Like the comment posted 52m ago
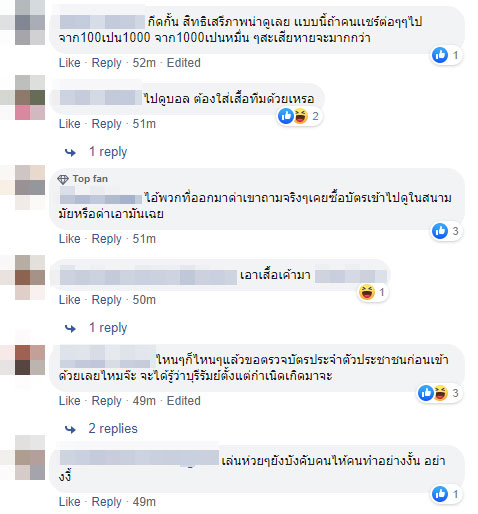The image size is (478, 514). (x=70, y=63)
